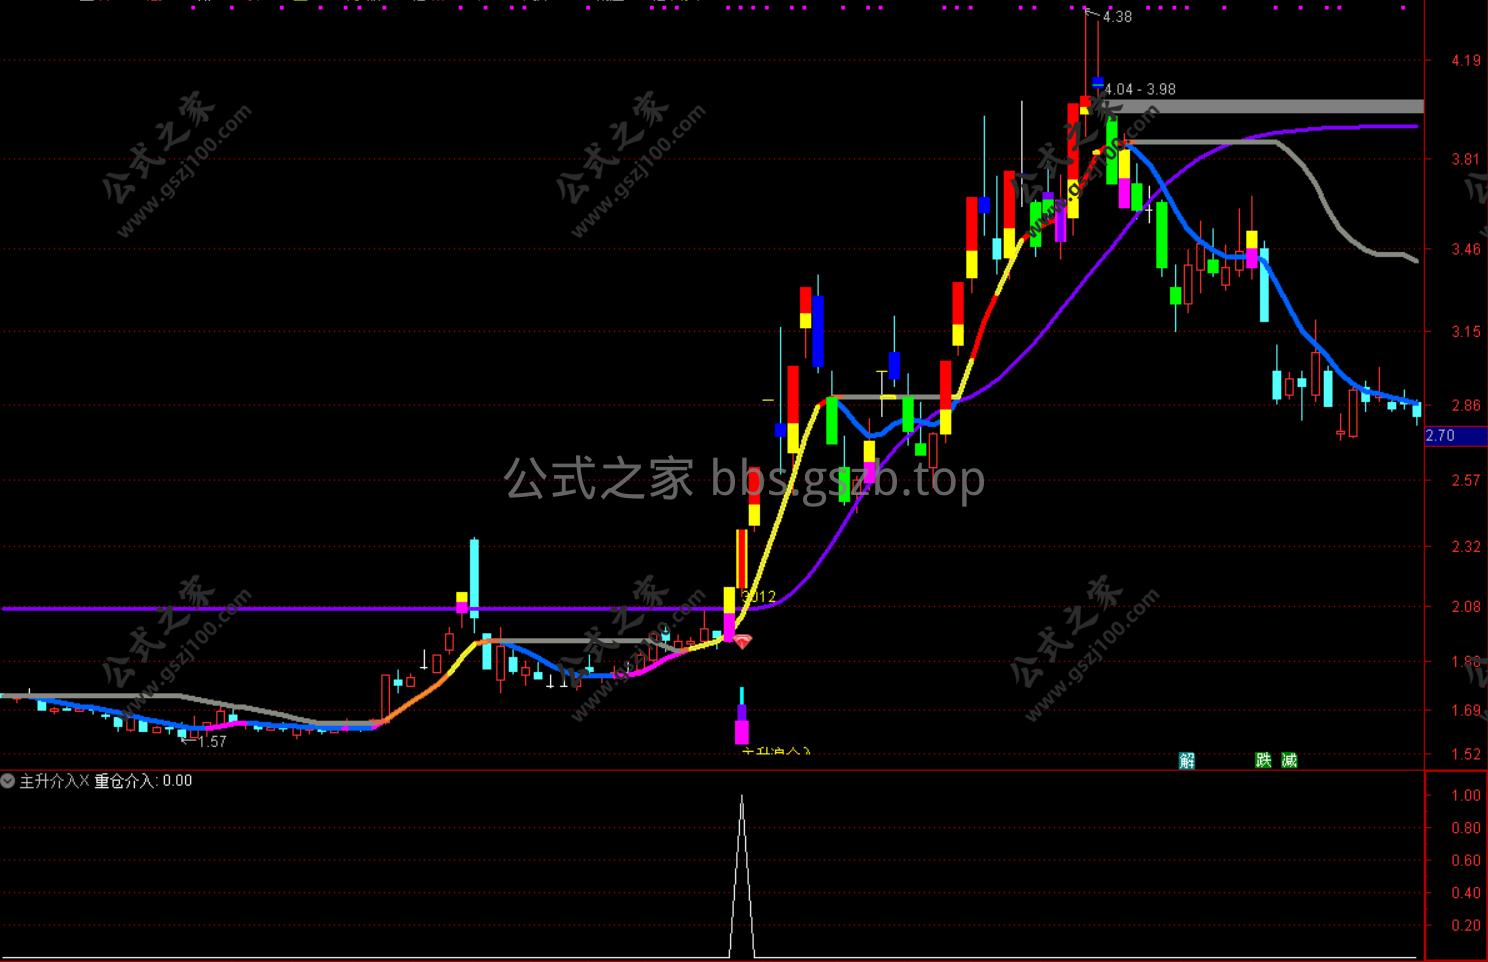The width and height of the screenshot is (1488, 962).
Task: Click the red diamond buy-signal icon
Action: coord(742,641)
